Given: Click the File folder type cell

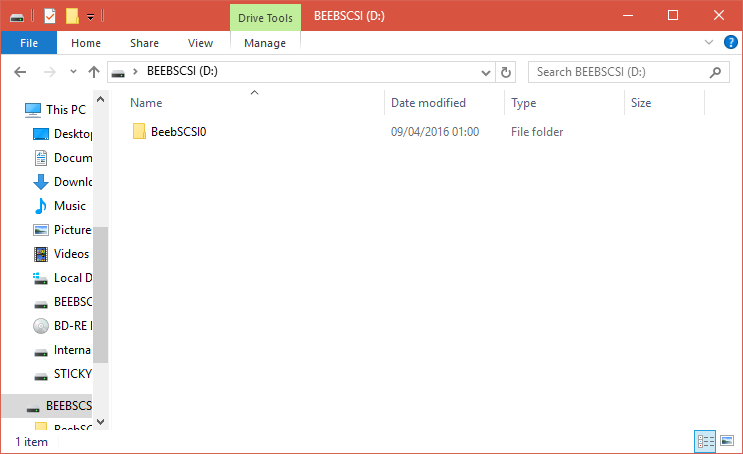Looking at the screenshot, I should pos(537,132).
